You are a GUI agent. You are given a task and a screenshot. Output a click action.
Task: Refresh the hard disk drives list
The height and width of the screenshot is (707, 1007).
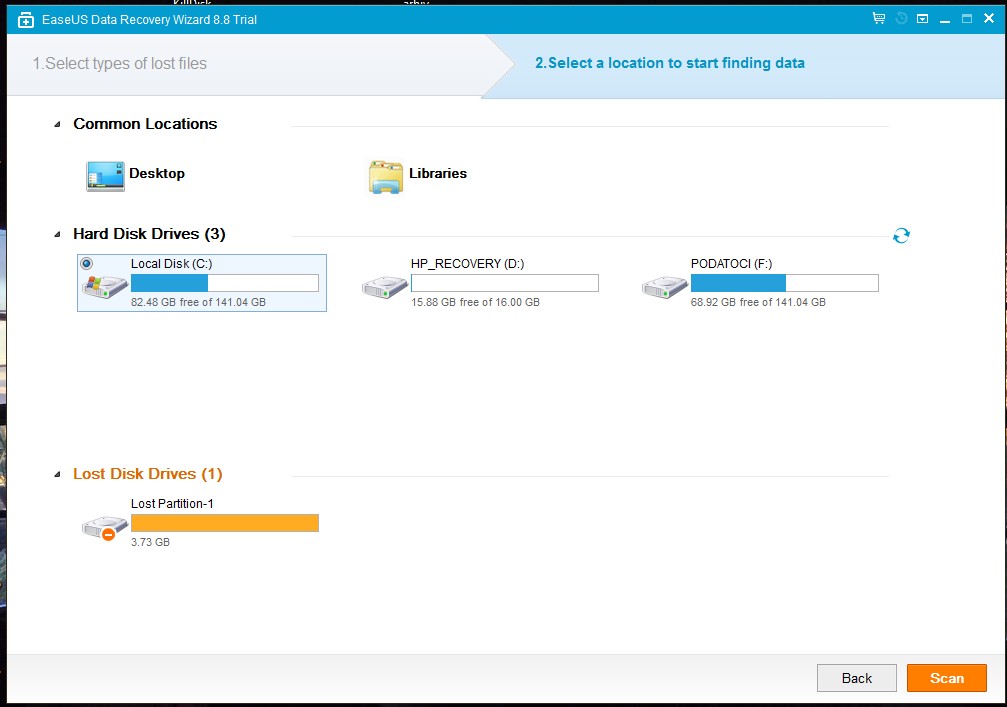click(x=901, y=236)
